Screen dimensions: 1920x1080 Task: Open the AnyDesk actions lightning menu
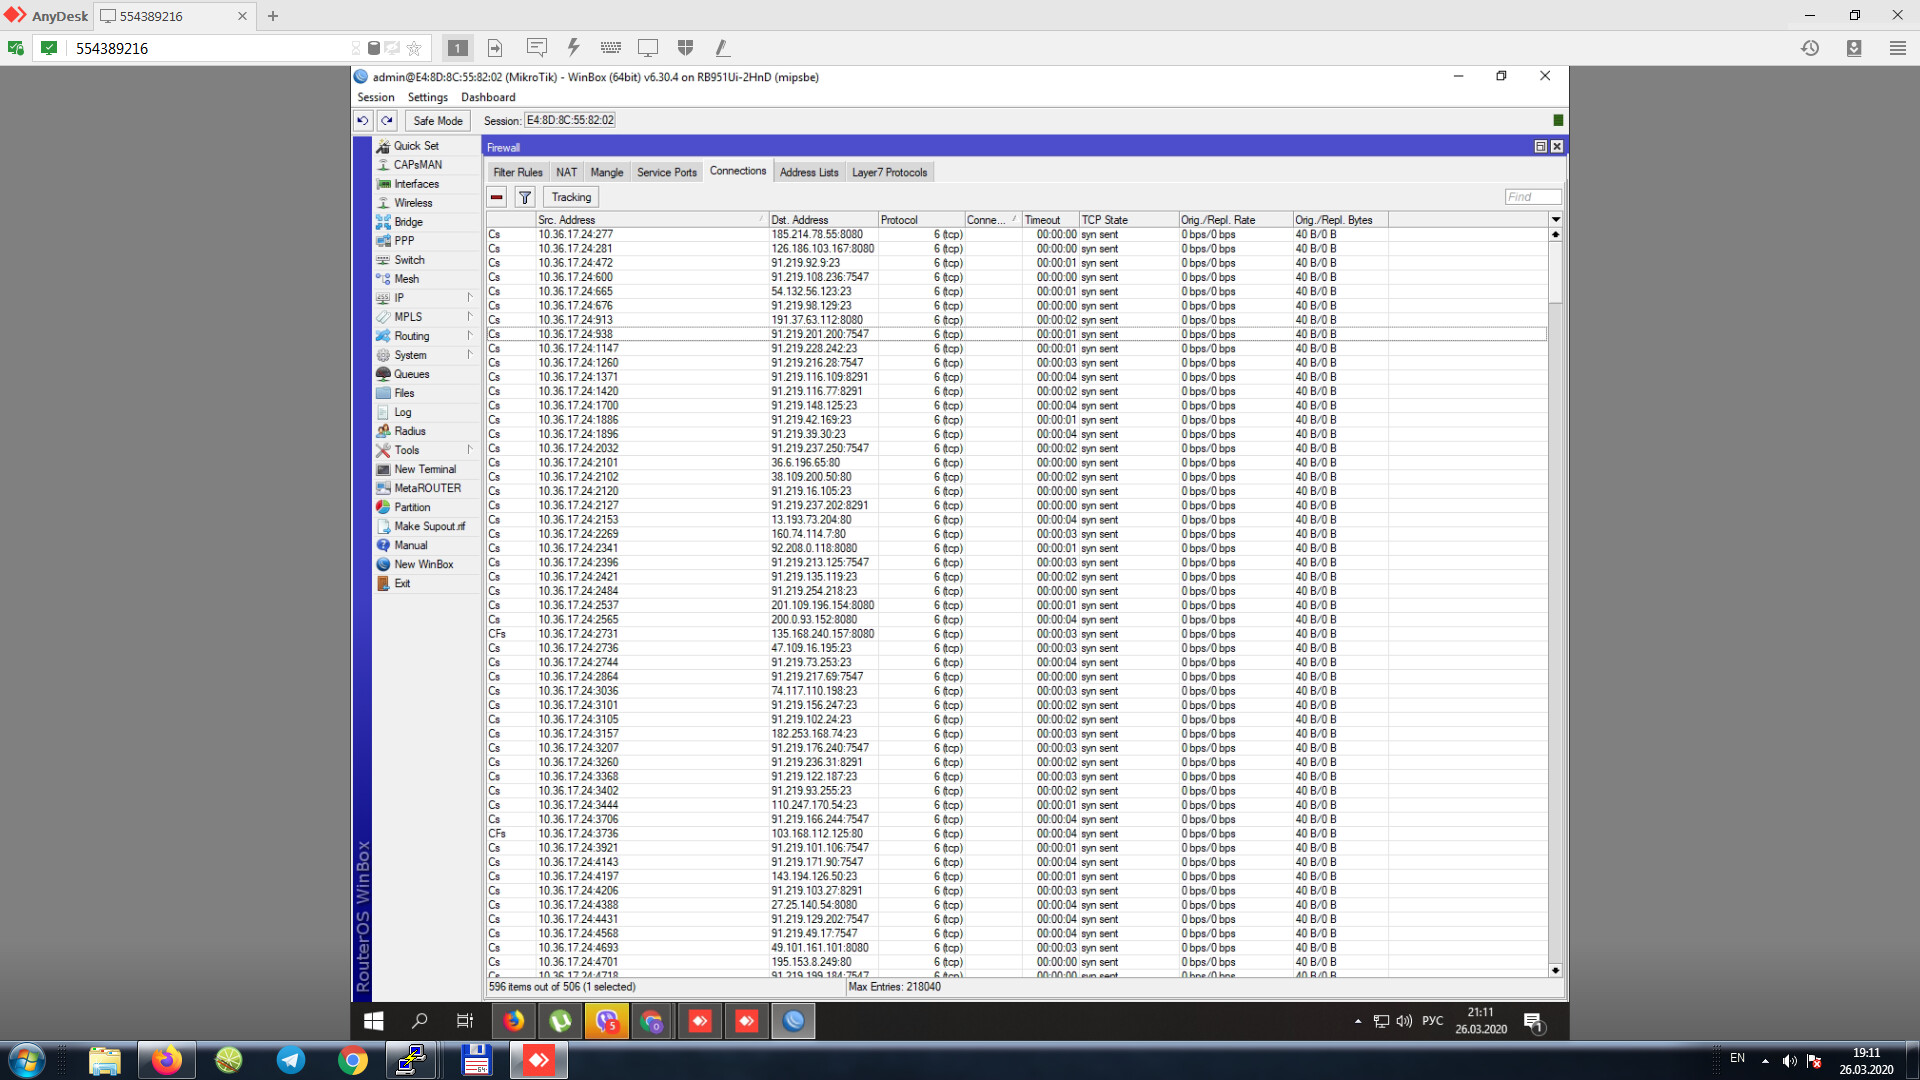pos(573,47)
